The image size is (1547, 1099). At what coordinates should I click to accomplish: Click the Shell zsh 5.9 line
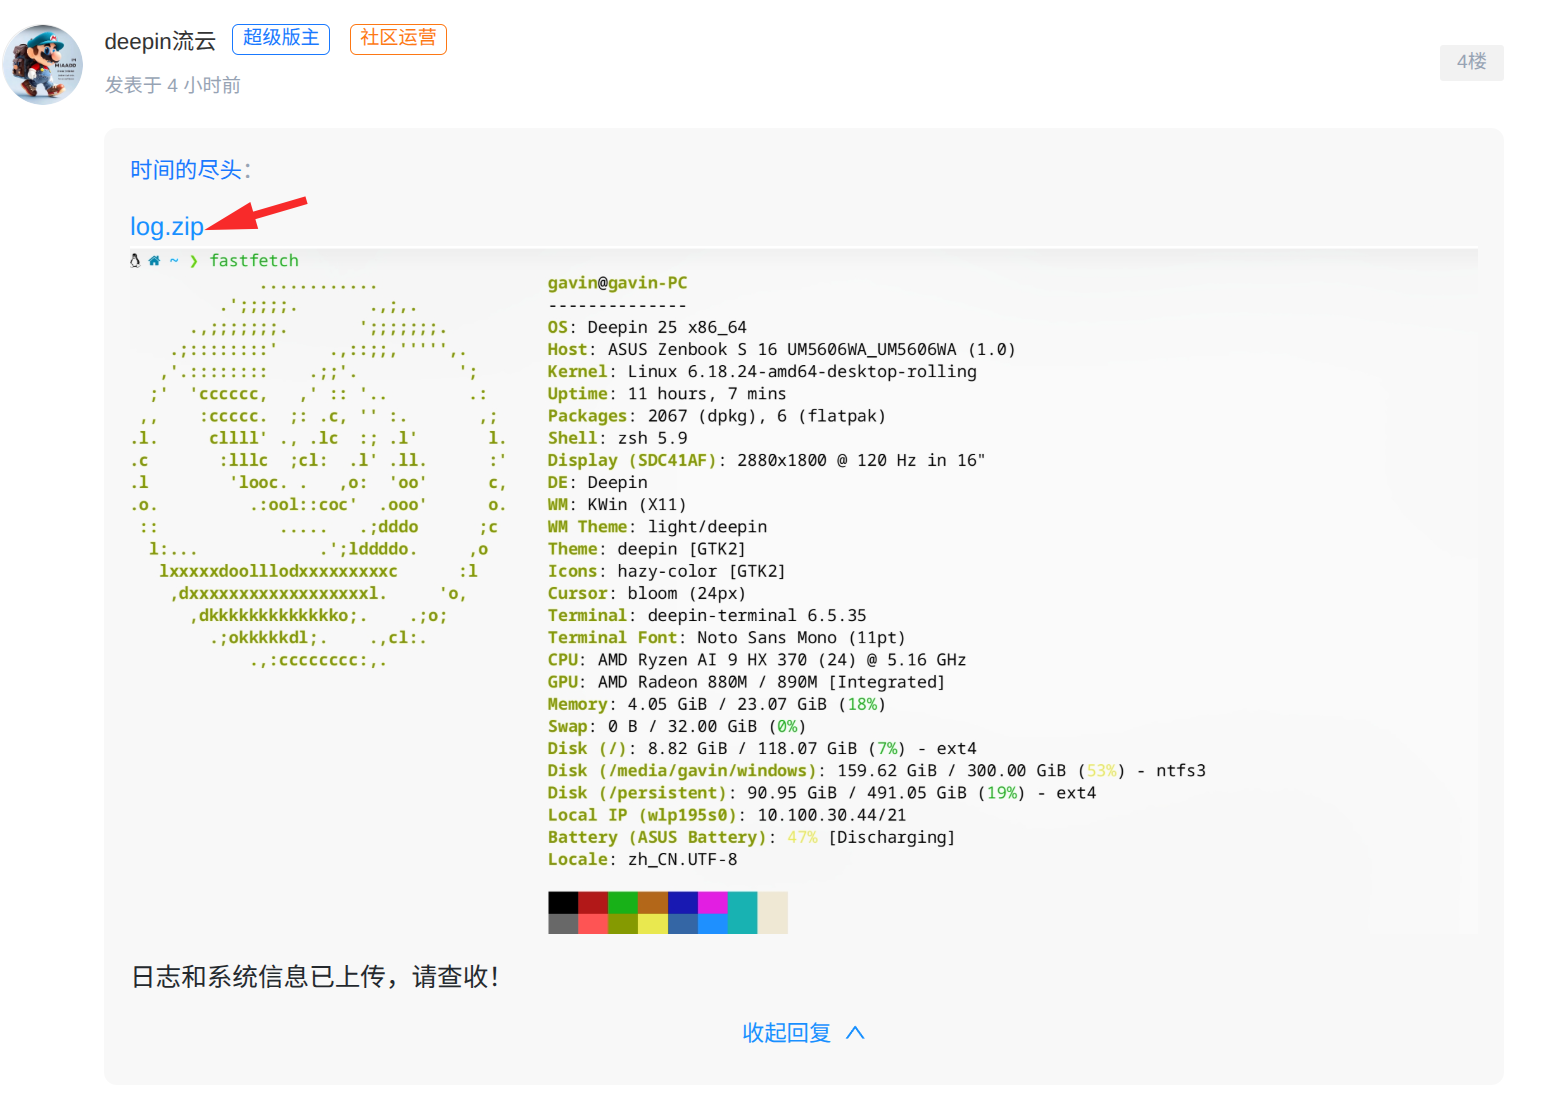pyautogui.click(x=617, y=437)
